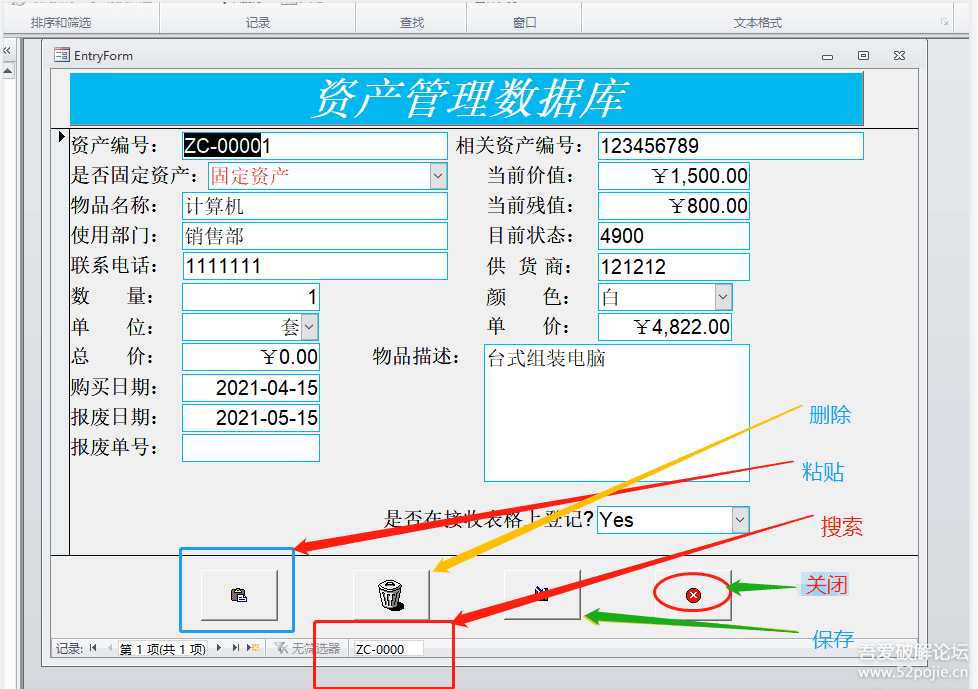Click the 查找 ribbon group label
This screenshot has width=978, height=689.
(x=412, y=22)
